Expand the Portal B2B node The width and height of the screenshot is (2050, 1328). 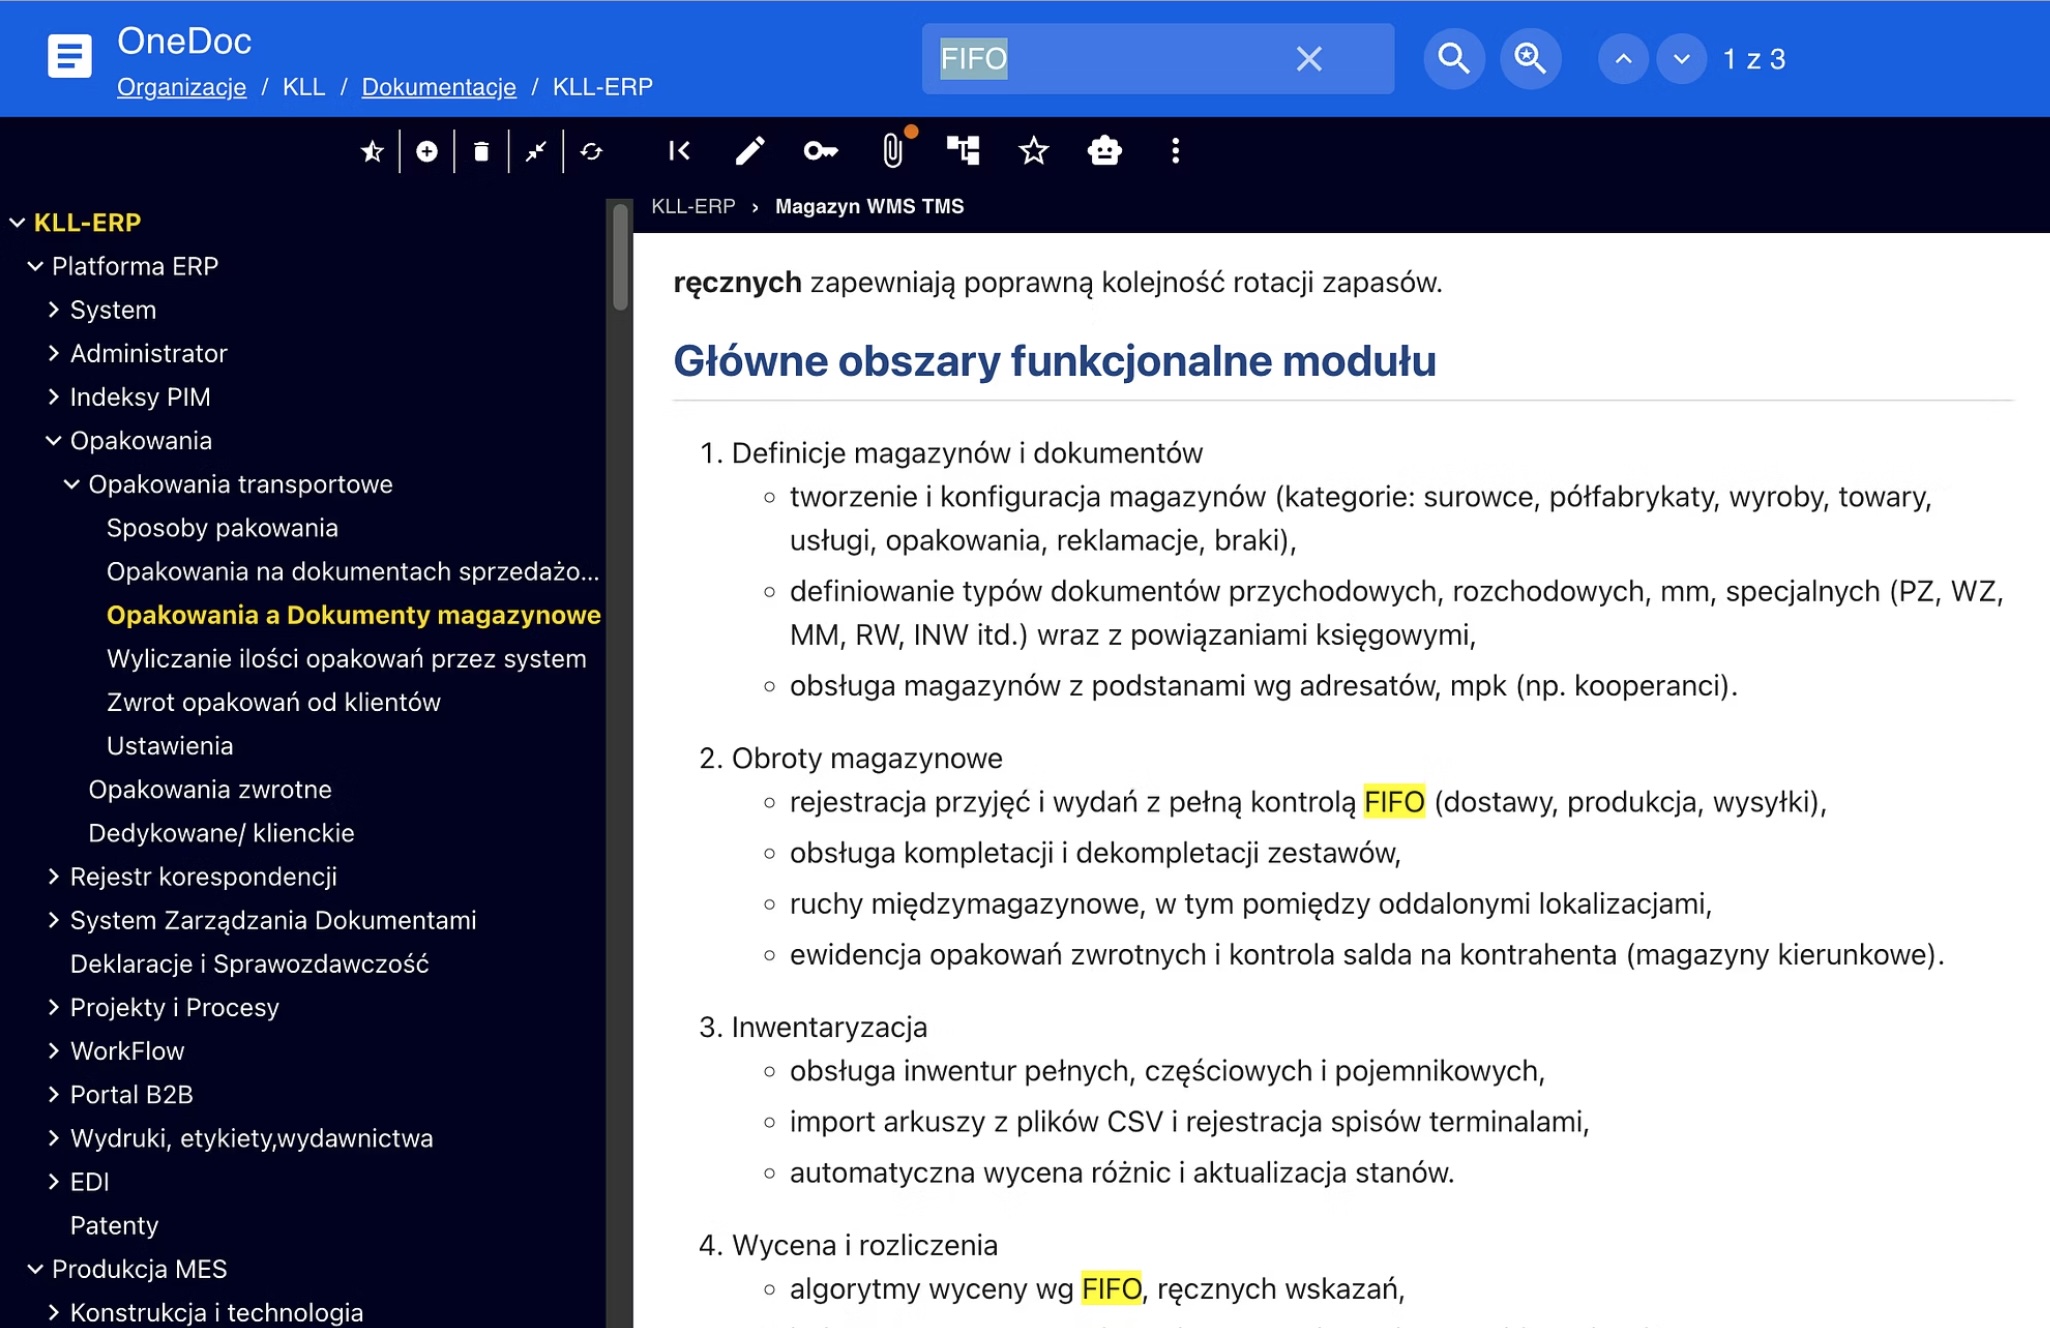54,1094
